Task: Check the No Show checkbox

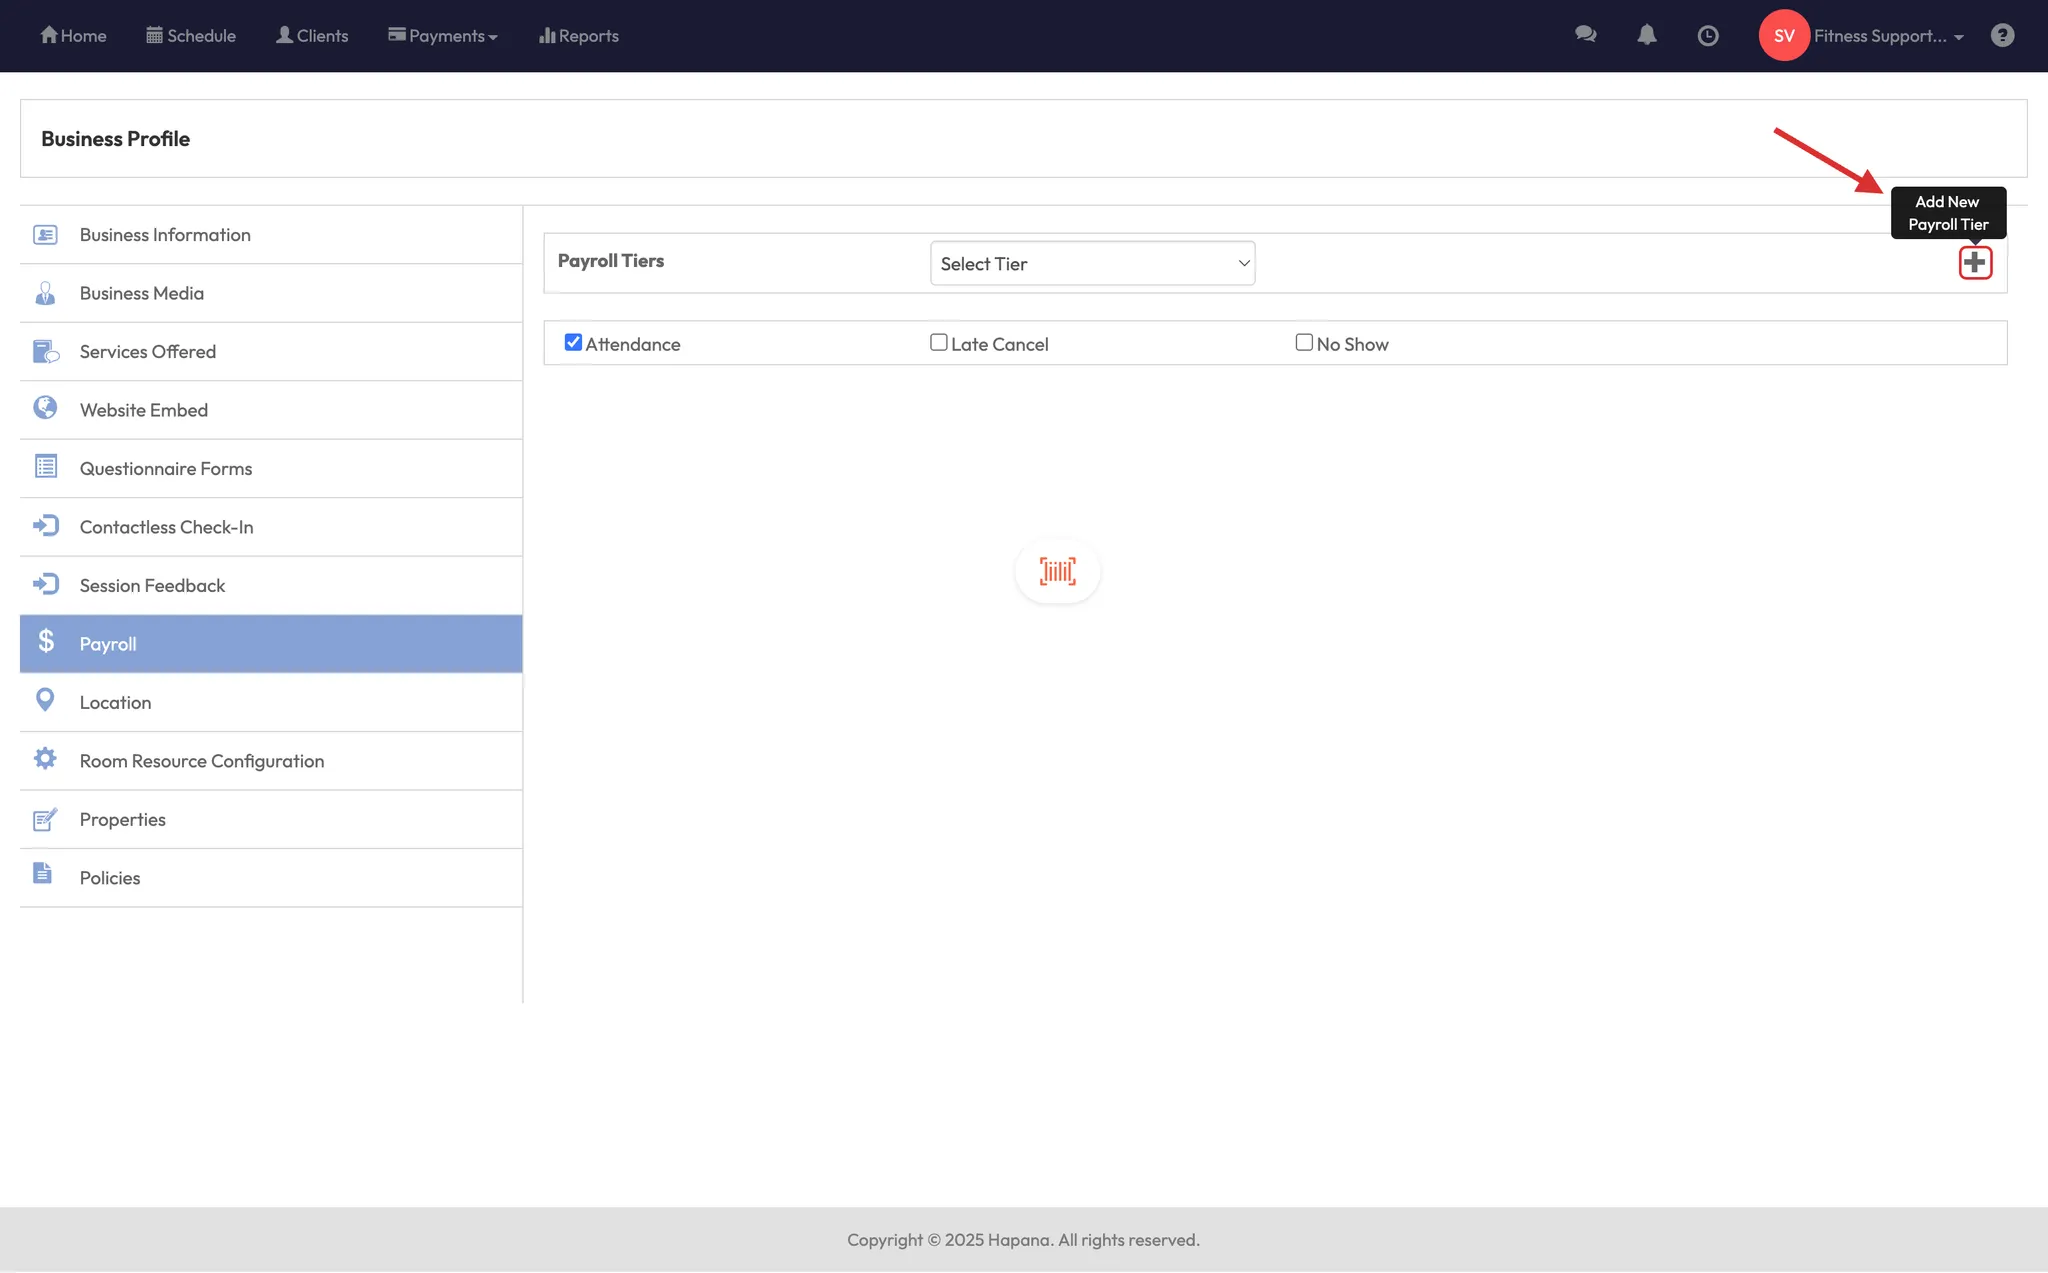Action: tap(1304, 343)
